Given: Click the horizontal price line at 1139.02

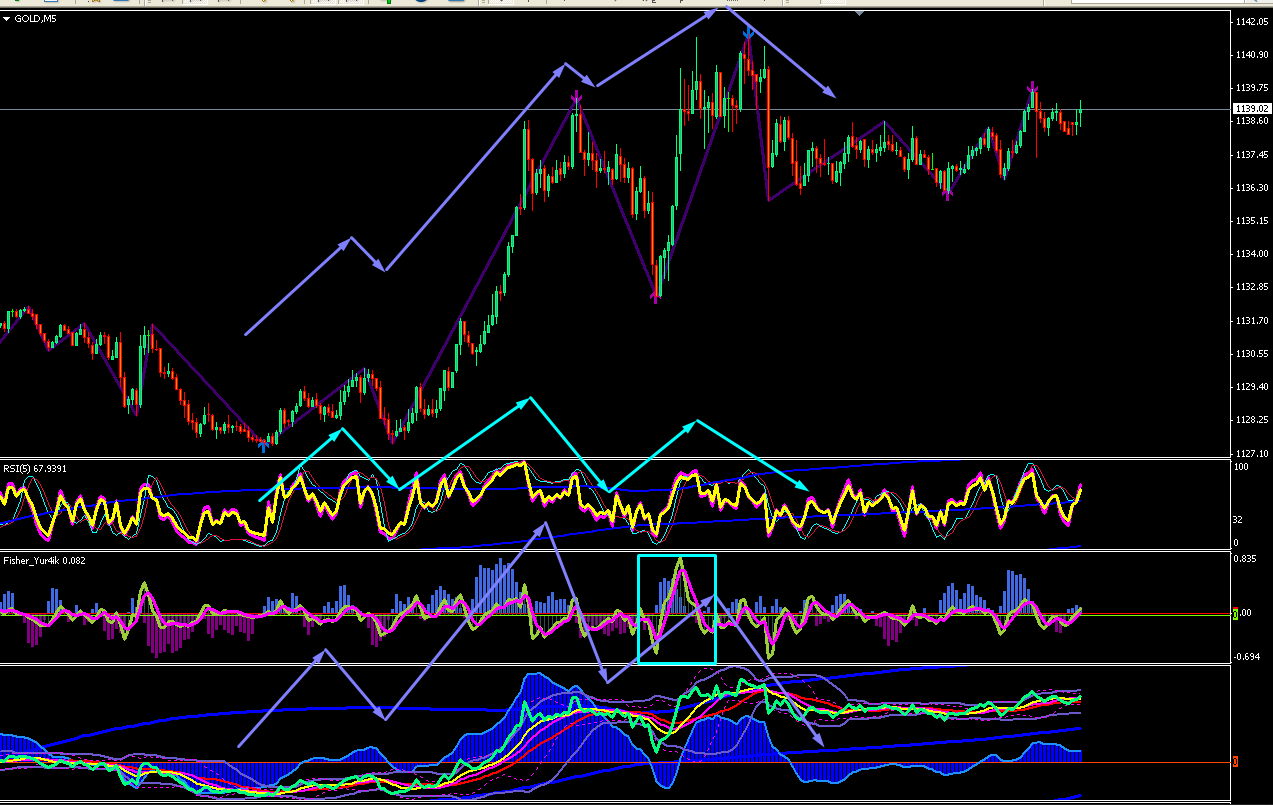Looking at the screenshot, I should [x=615, y=108].
